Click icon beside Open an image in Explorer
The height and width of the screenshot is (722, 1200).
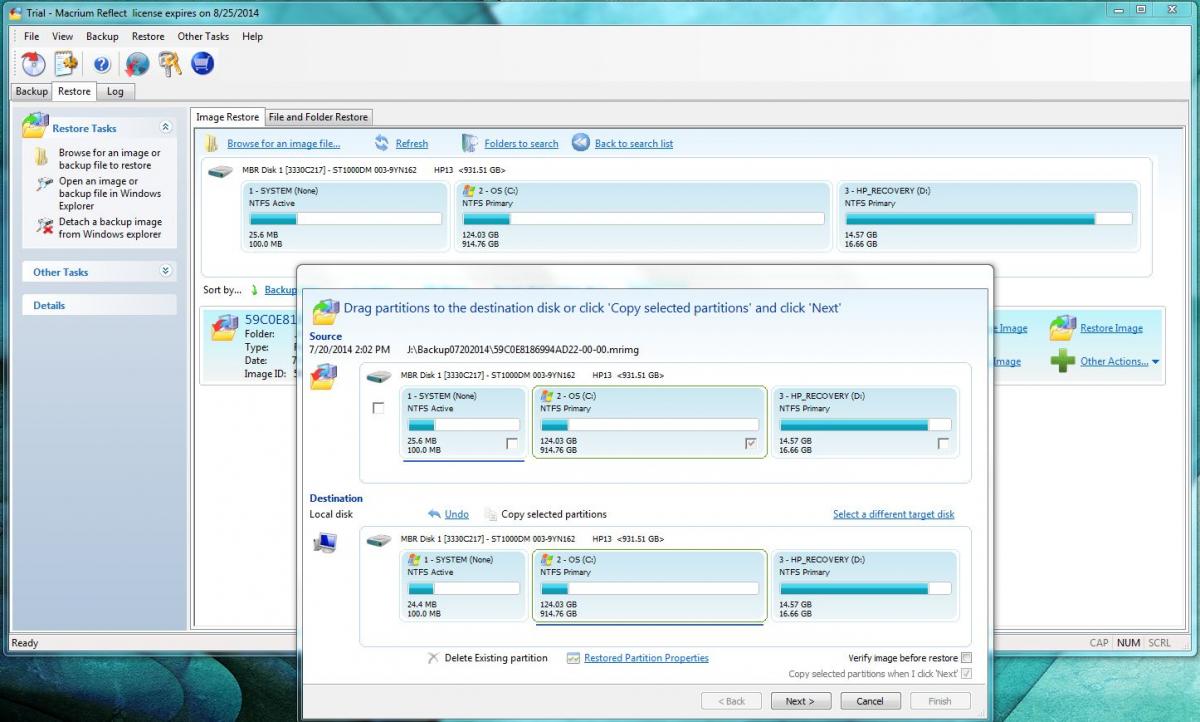pos(44,184)
